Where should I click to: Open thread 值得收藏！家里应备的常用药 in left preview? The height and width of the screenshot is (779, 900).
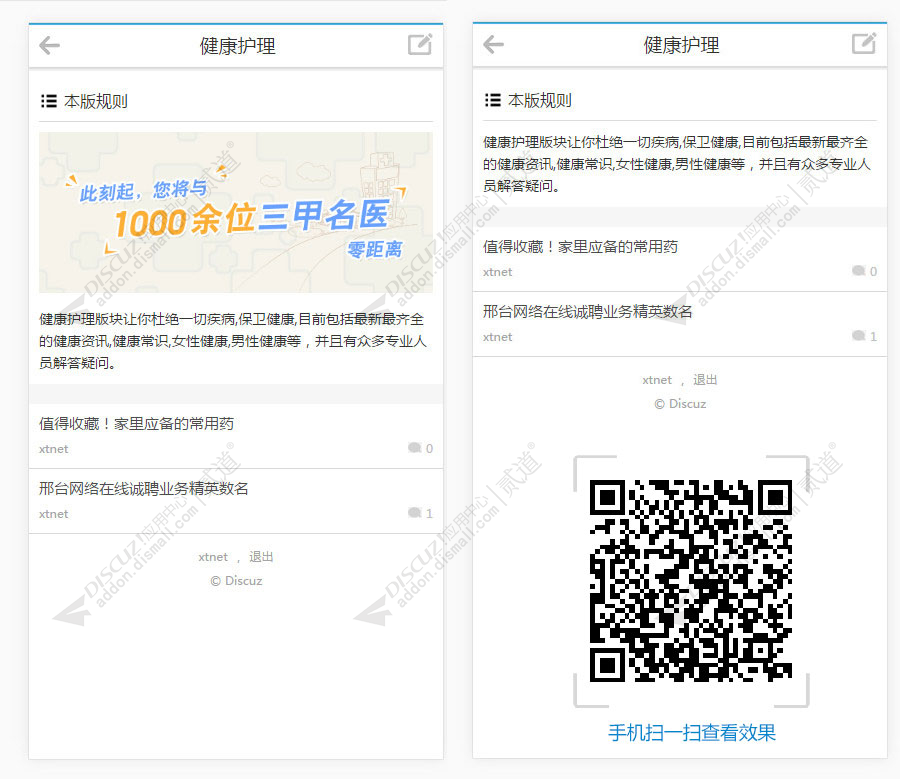[x=137, y=424]
